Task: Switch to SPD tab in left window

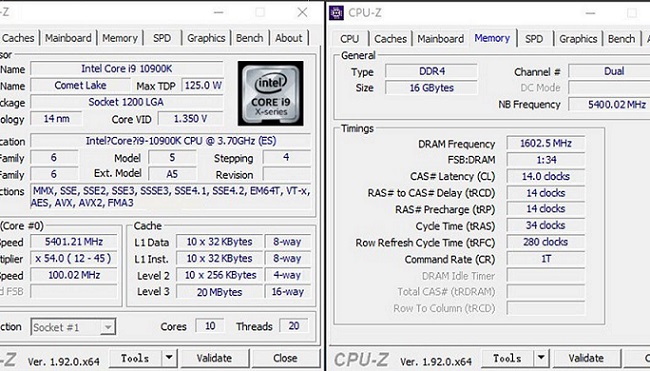Action: tap(162, 38)
